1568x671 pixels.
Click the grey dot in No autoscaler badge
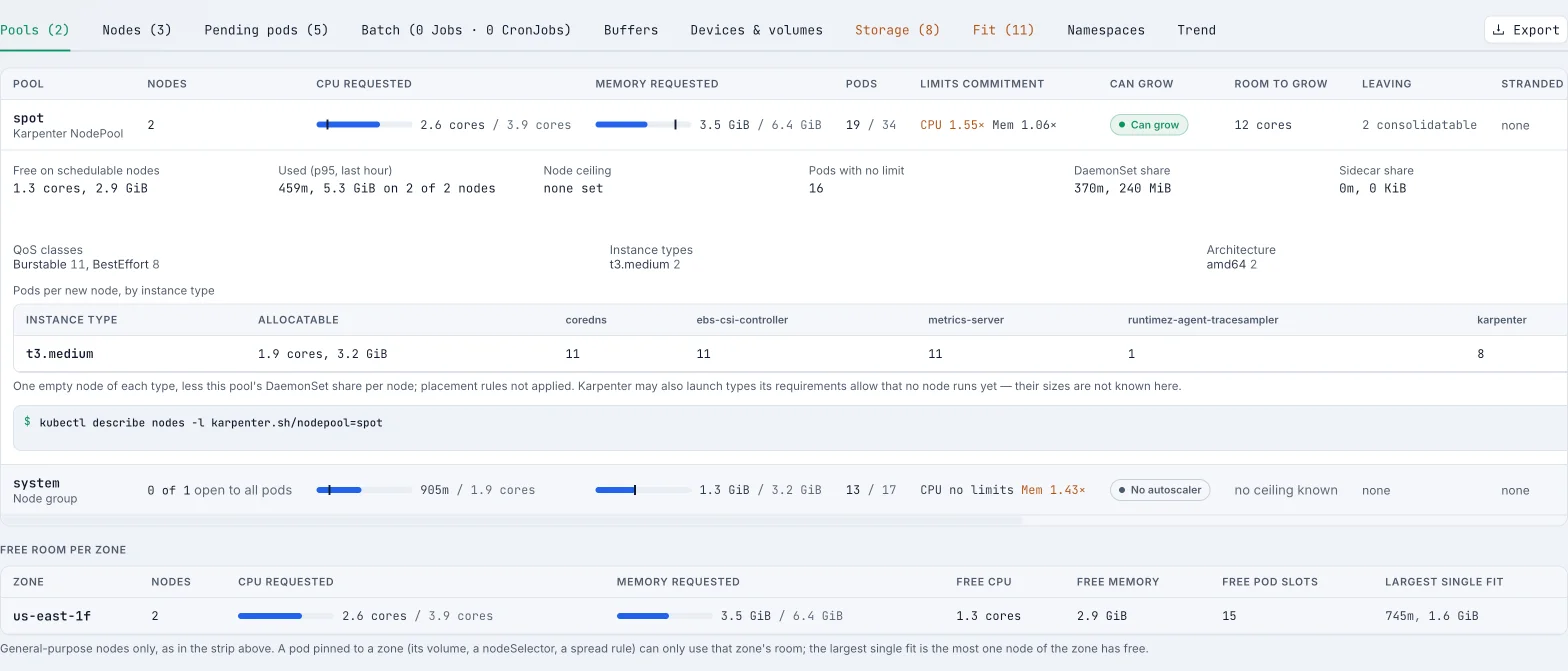1122,490
